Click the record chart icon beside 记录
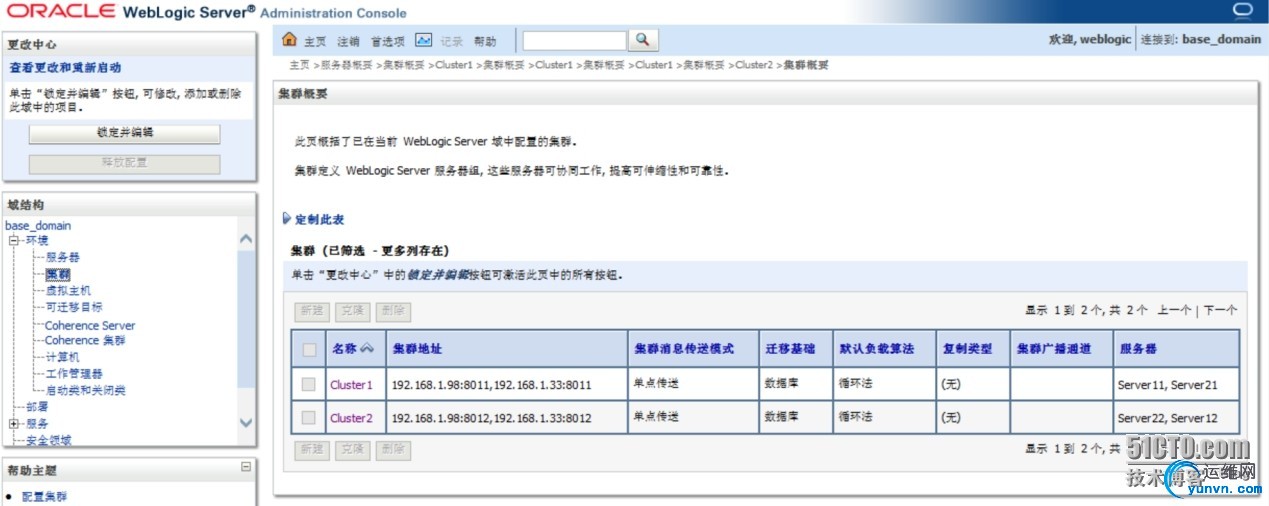 [424, 40]
